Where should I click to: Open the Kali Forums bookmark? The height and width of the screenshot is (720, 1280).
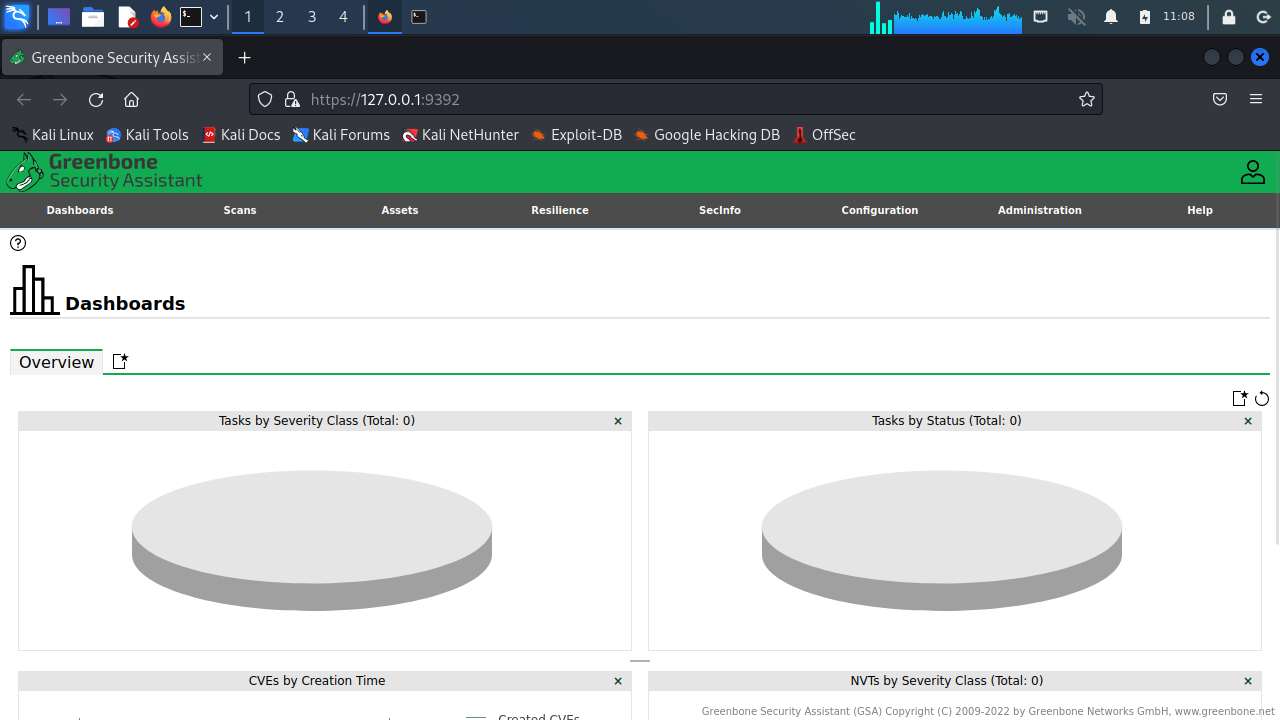[x=341, y=135]
